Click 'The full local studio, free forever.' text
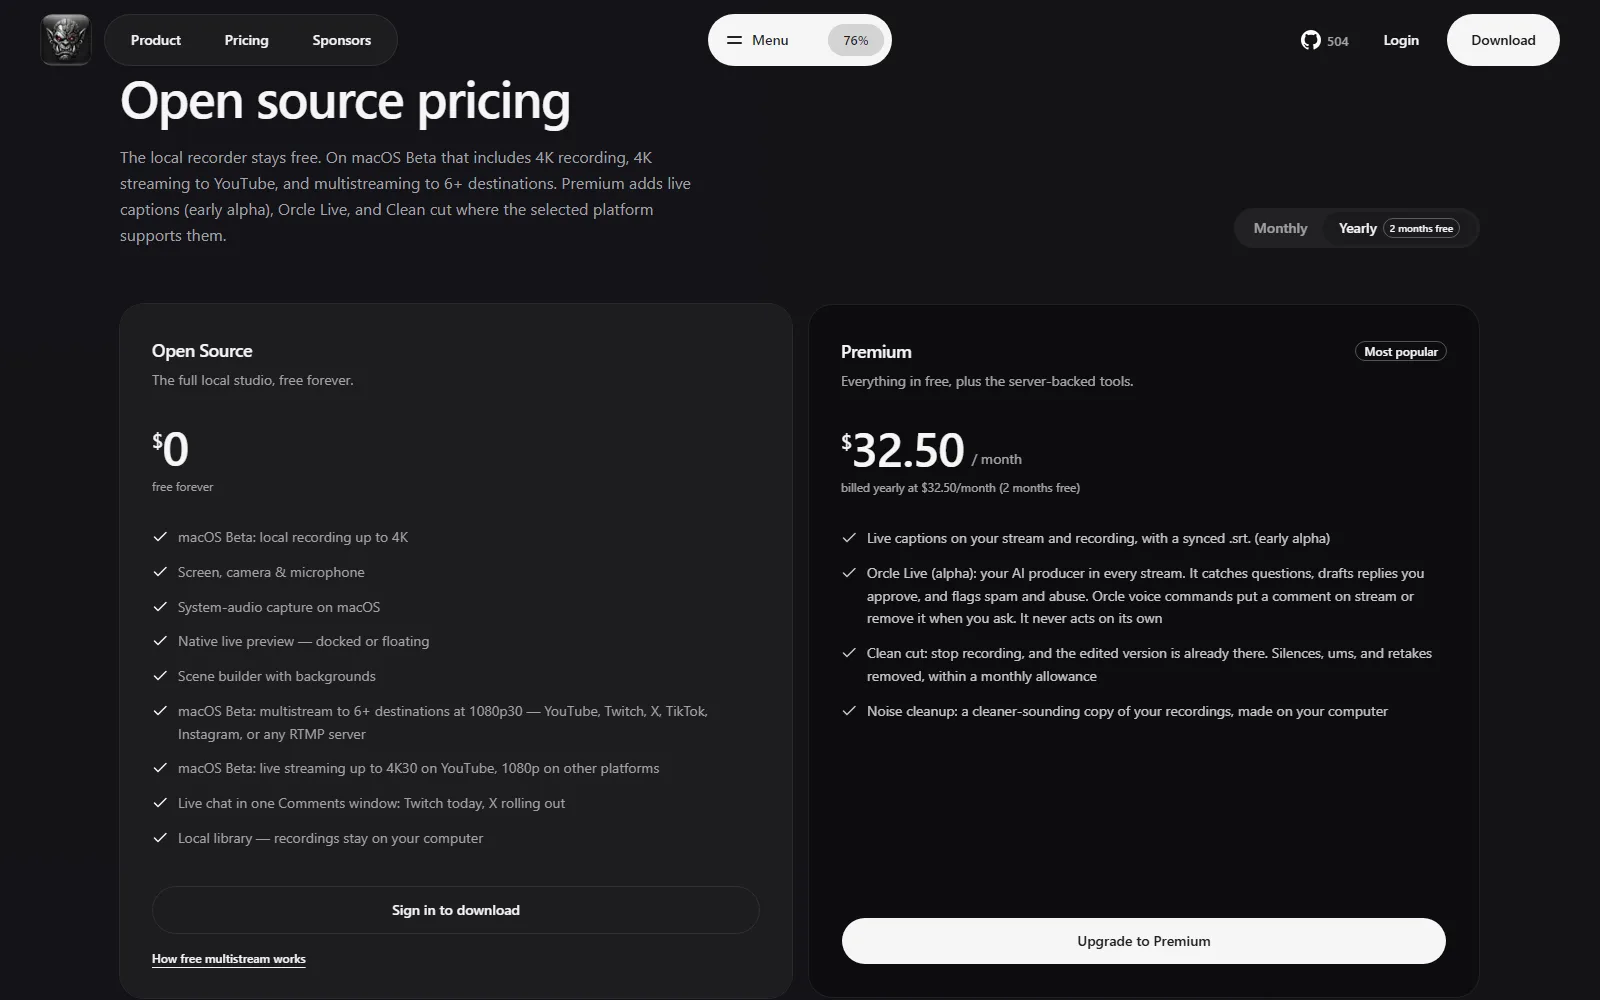Screen dimensions: 1600x1000 [253, 380]
